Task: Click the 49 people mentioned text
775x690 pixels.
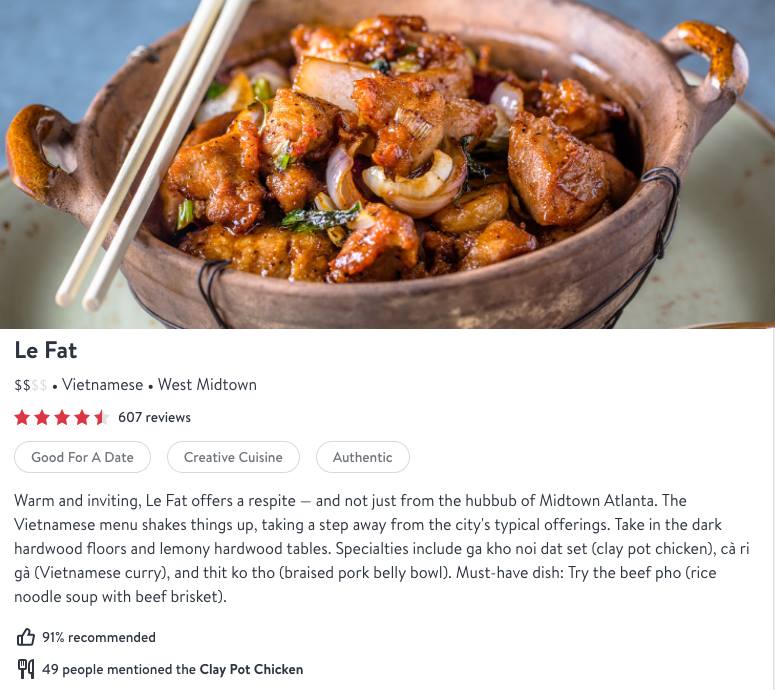Action: pos(119,669)
